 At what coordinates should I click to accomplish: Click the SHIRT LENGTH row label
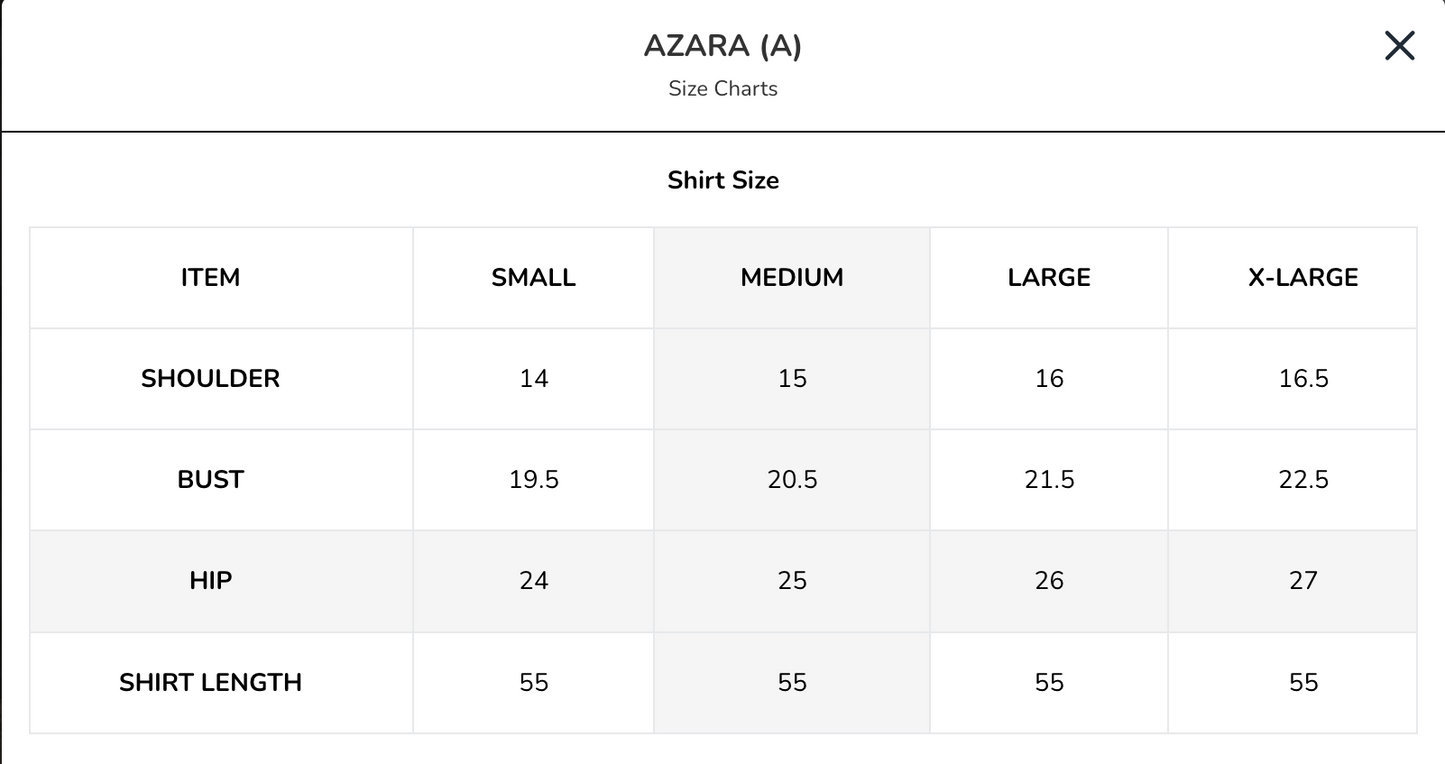pyautogui.click(x=210, y=682)
